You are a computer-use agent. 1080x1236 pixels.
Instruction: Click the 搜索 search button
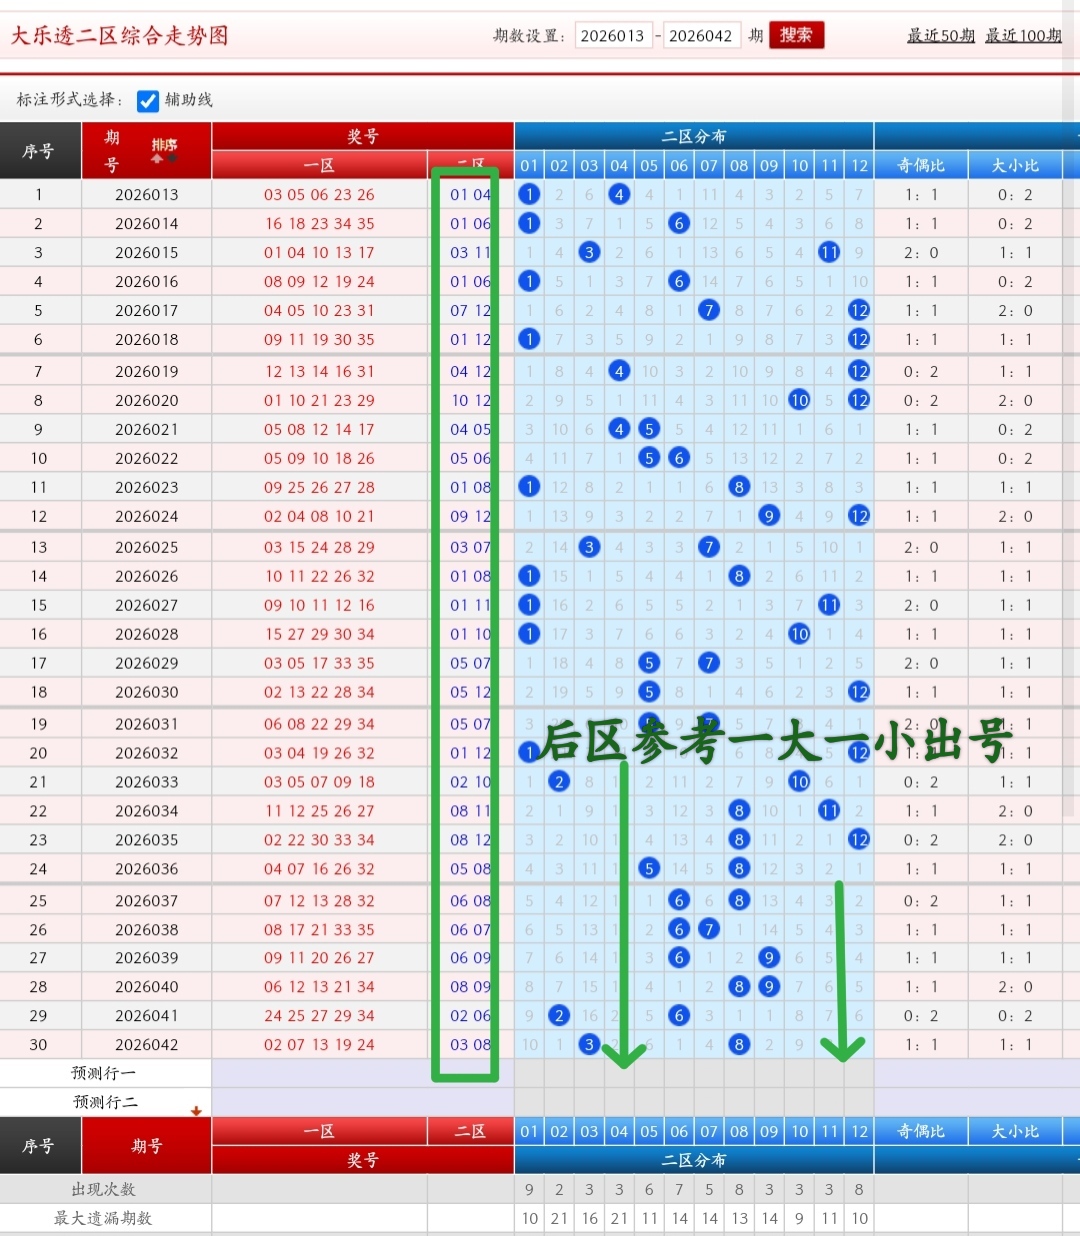[x=796, y=35]
